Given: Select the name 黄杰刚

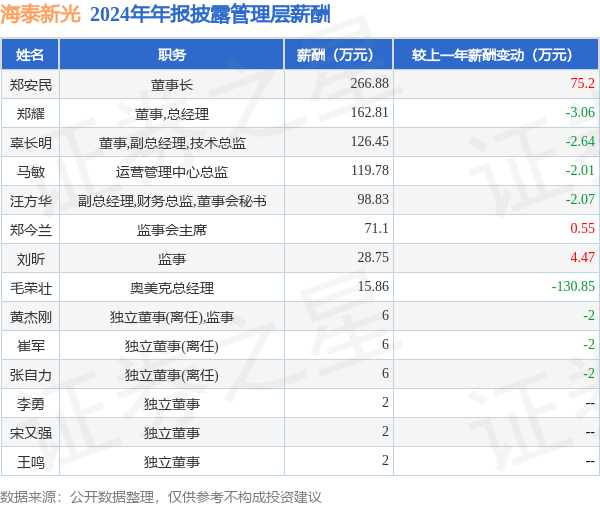Looking at the screenshot, I should point(30,317).
